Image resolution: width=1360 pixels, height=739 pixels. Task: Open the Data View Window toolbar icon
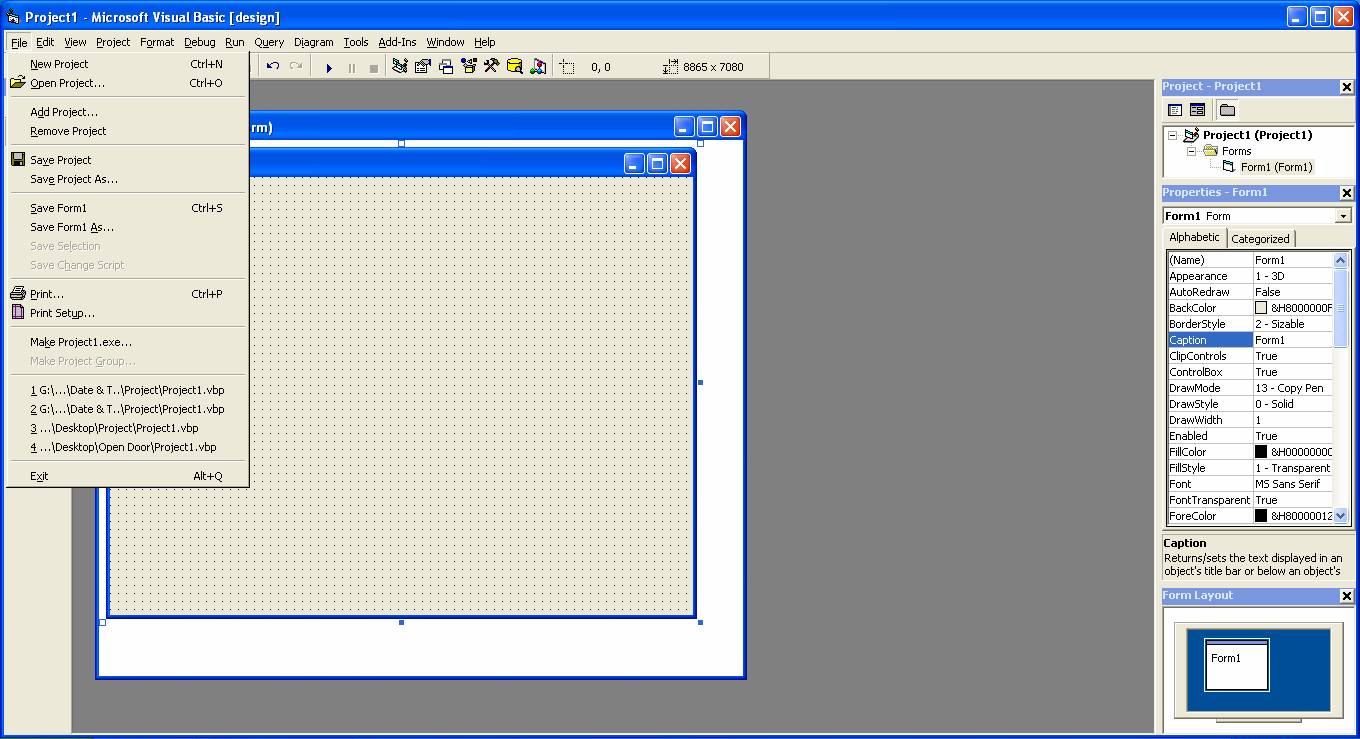pos(515,67)
